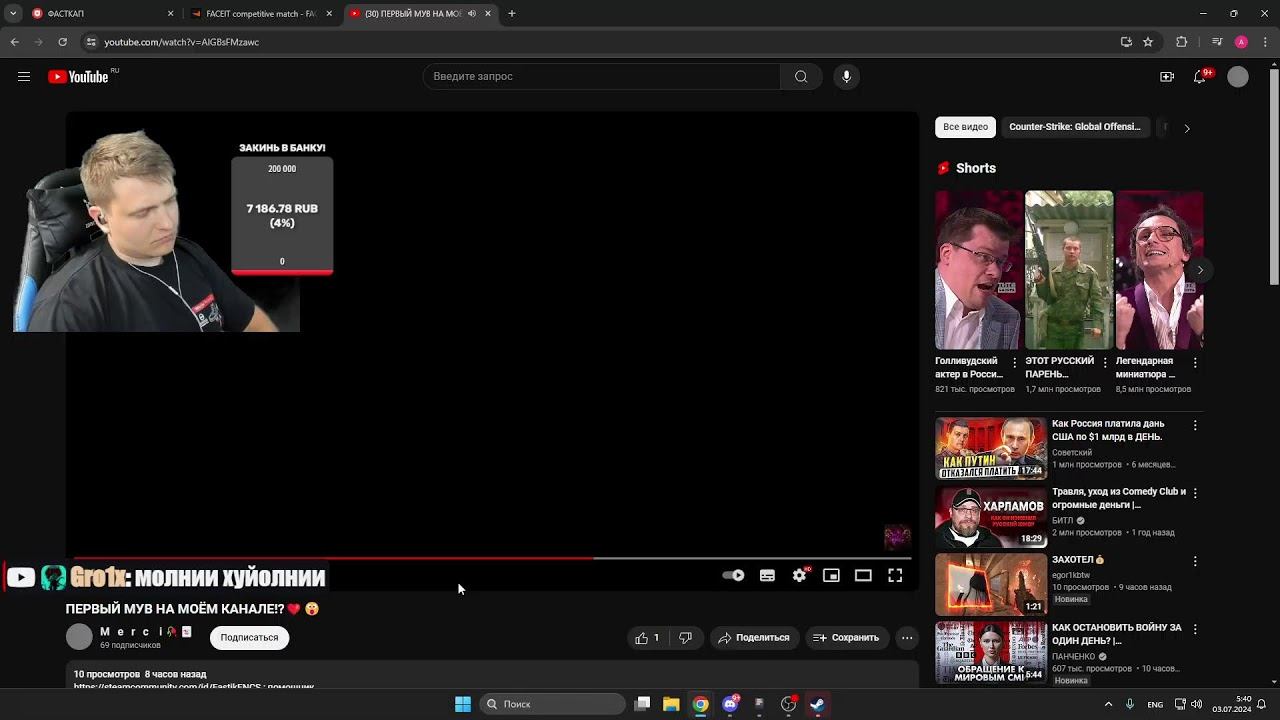Open a new browser tab
The height and width of the screenshot is (720, 1280).
pyautogui.click(x=511, y=14)
